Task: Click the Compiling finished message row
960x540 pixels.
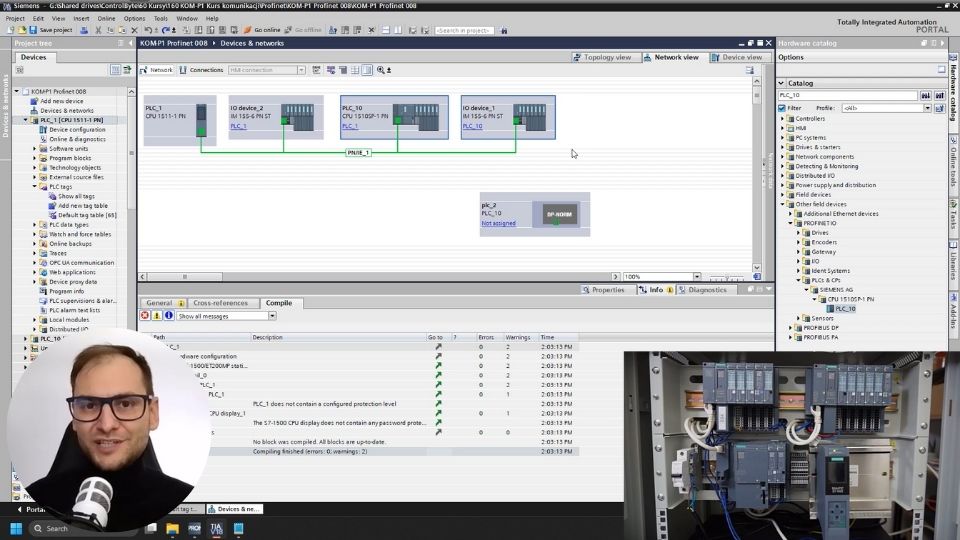Action: [x=359, y=451]
